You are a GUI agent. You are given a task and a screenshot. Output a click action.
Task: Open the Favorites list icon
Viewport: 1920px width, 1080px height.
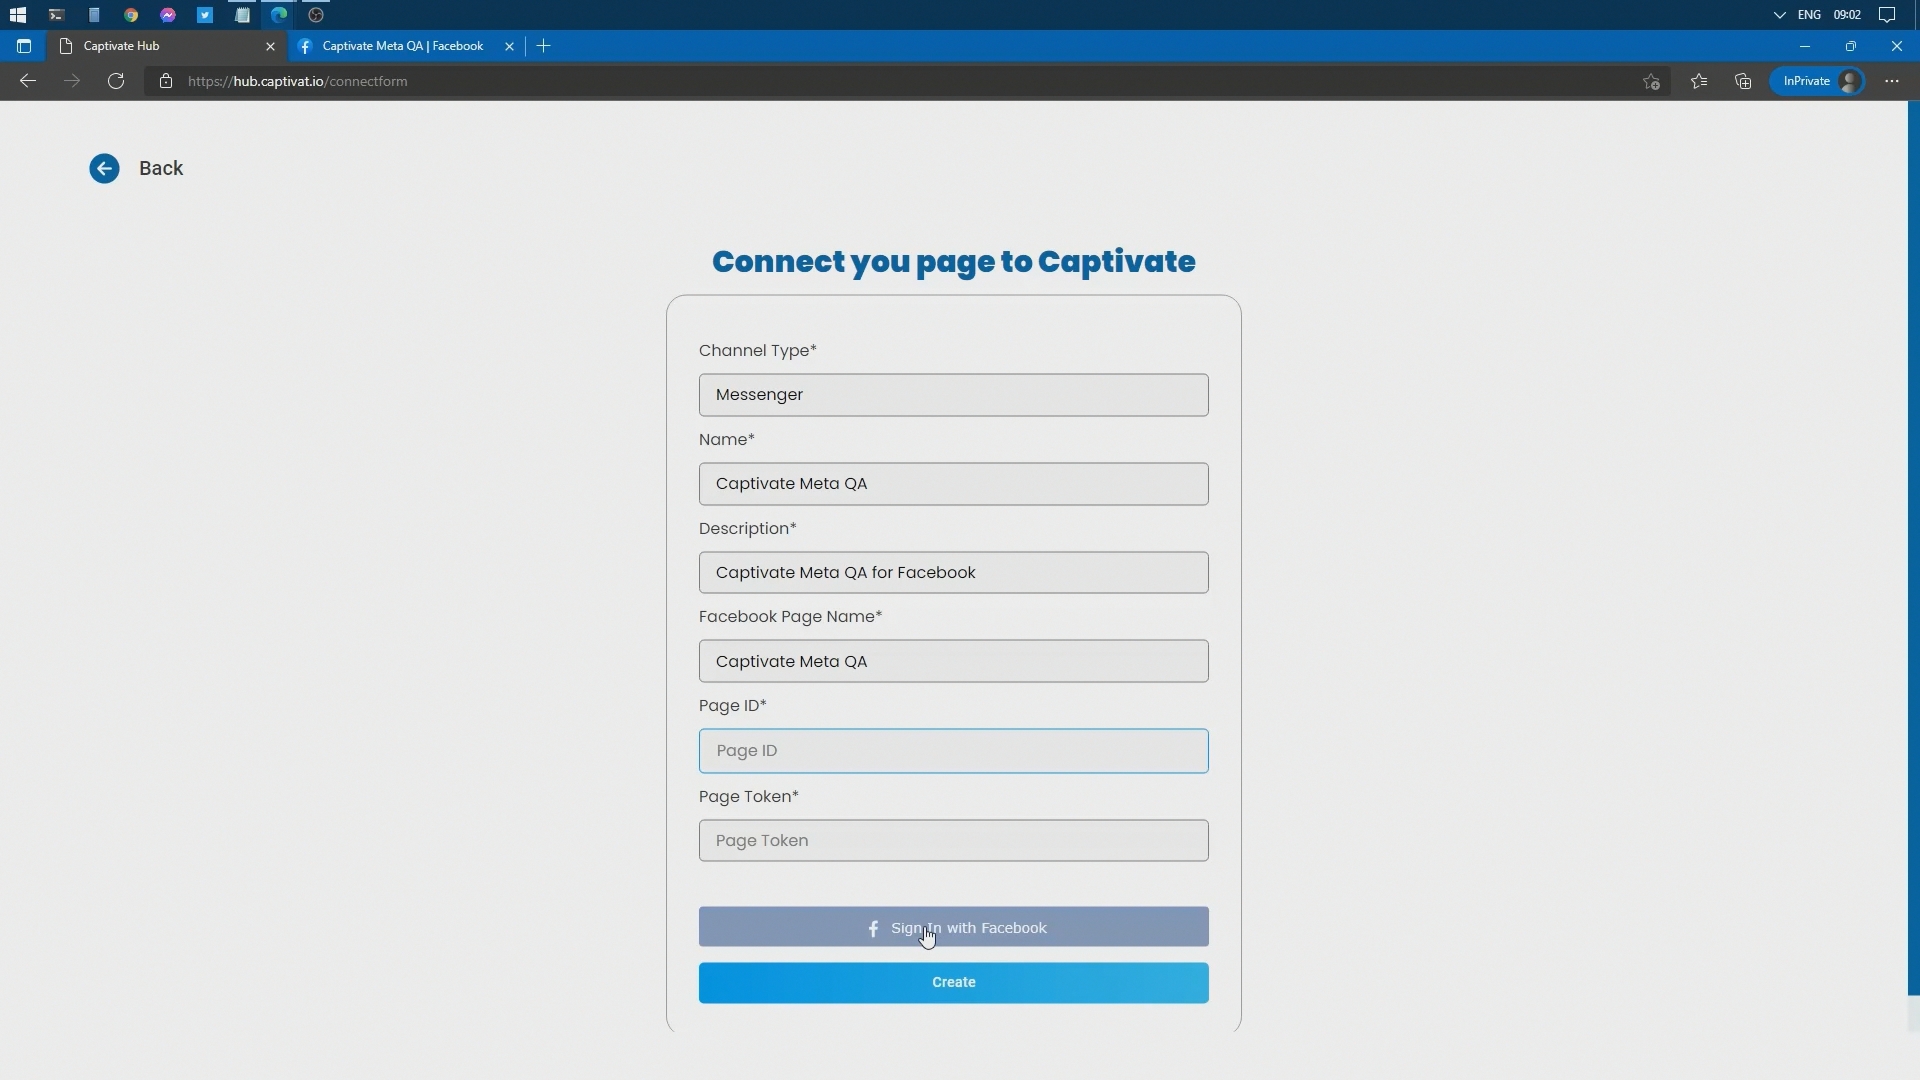pos(1699,81)
